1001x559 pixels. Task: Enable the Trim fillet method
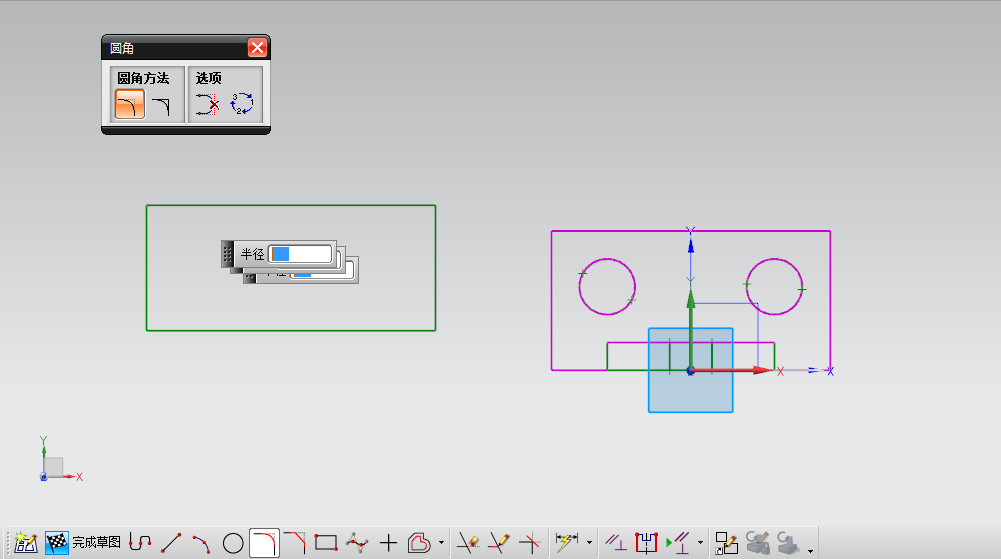(x=130, y=104)
